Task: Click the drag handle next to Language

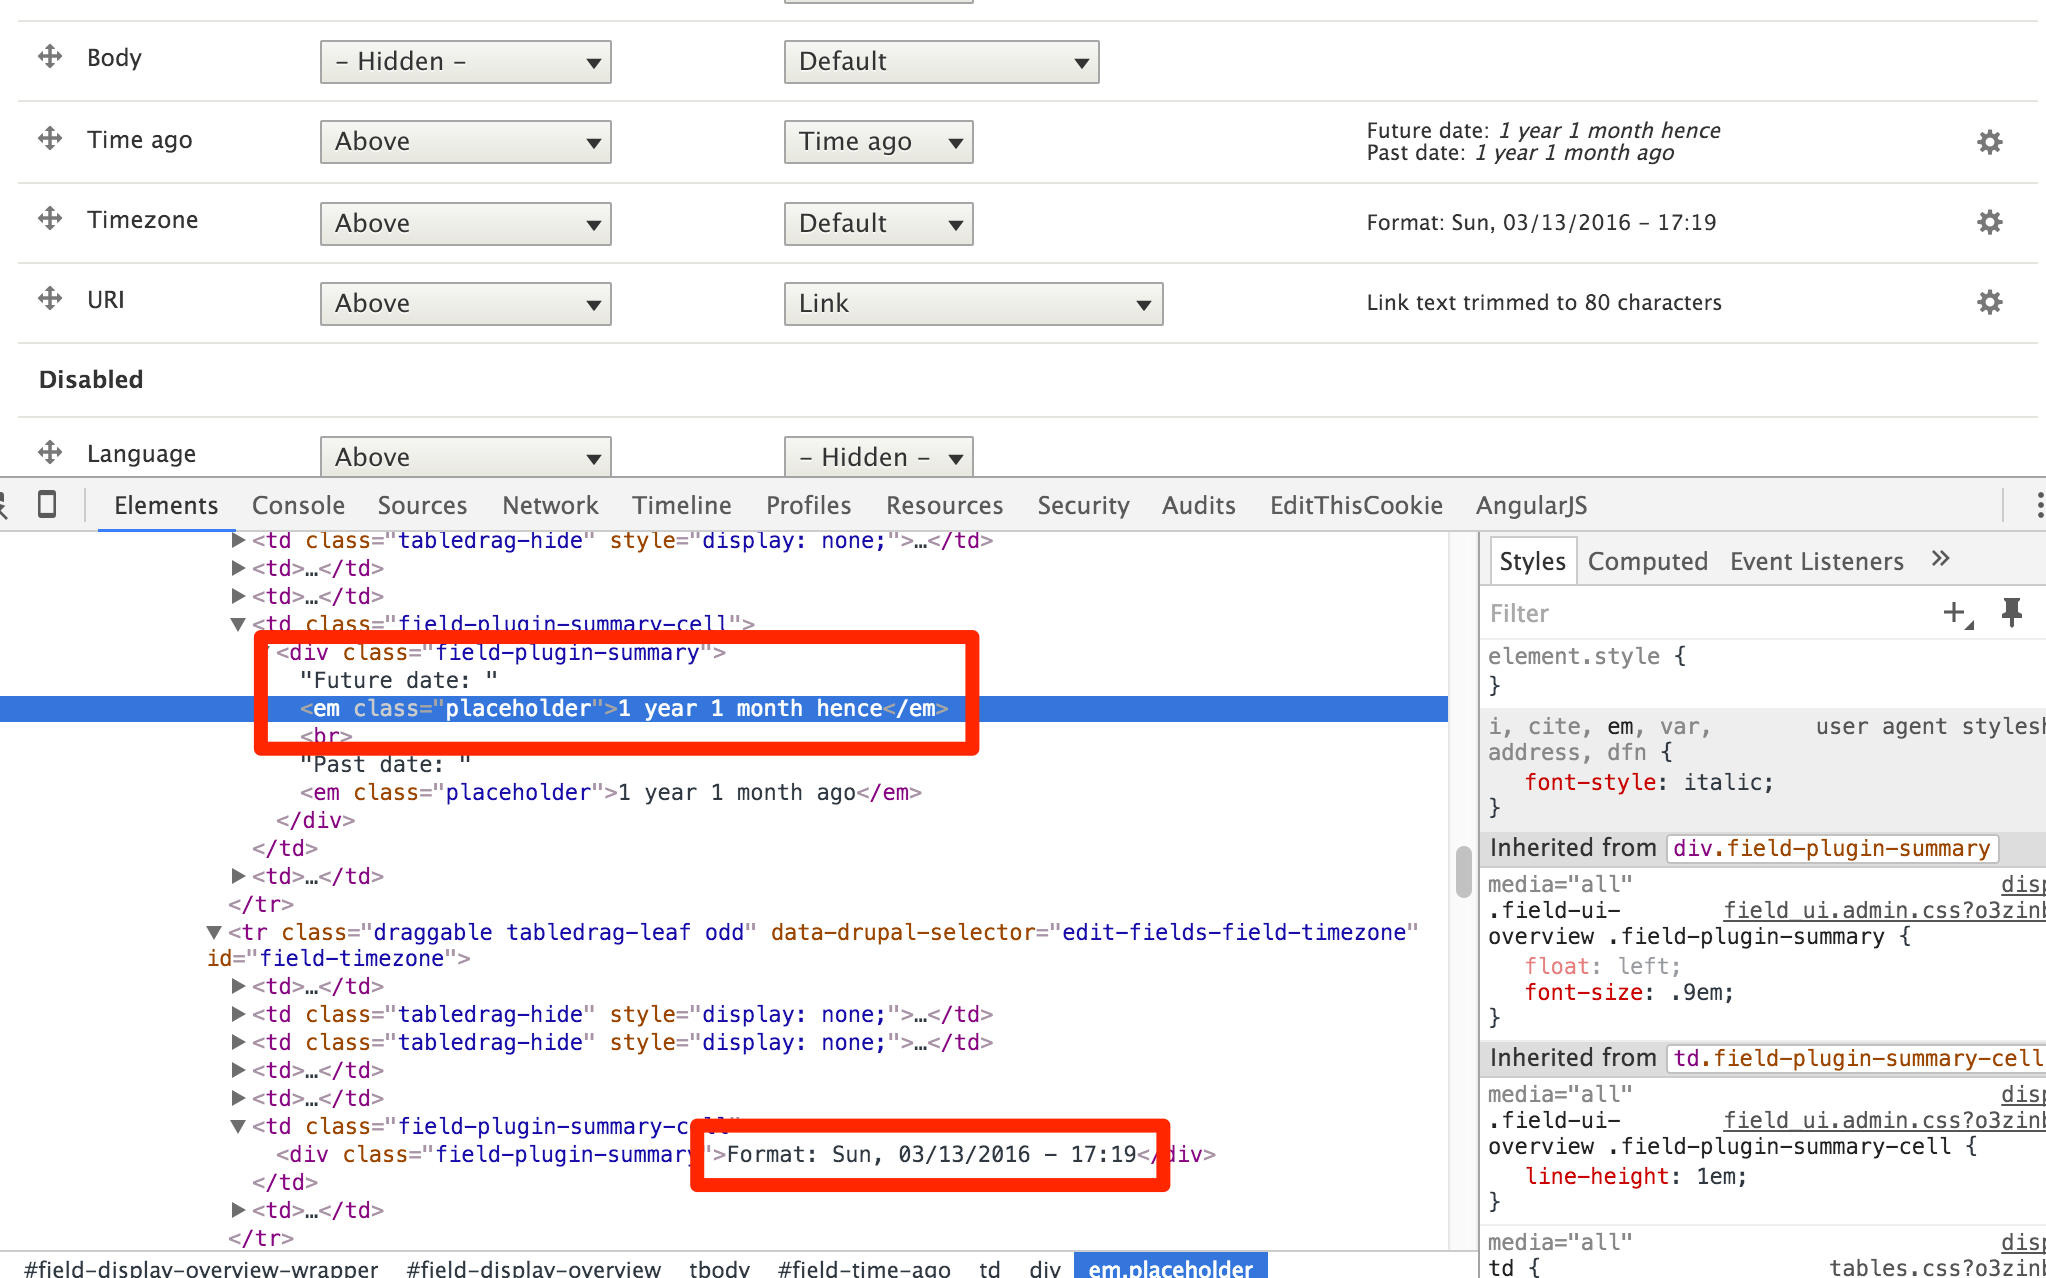Action: coord(48,453)
